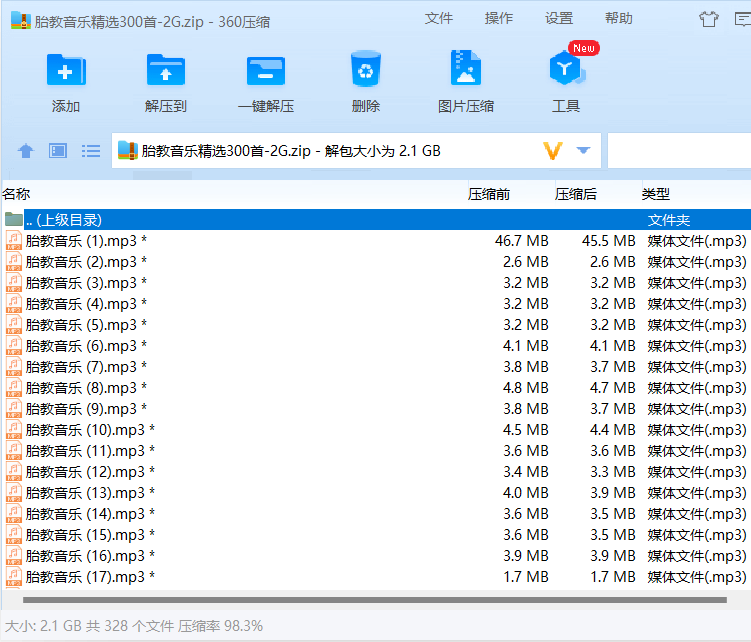Viewport: 751px width, 642px height.
Task: Click the Add (添加) archive icon
Action: pos(66,72)
